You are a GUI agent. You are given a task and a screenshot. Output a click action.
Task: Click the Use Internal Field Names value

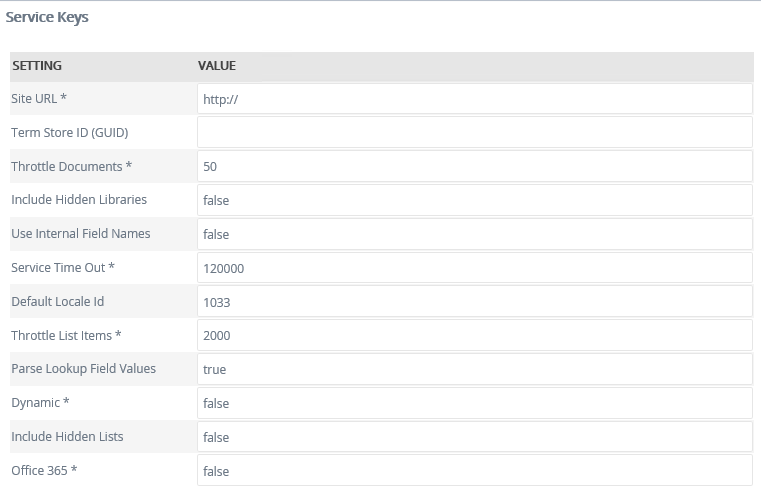pos(474,234)
